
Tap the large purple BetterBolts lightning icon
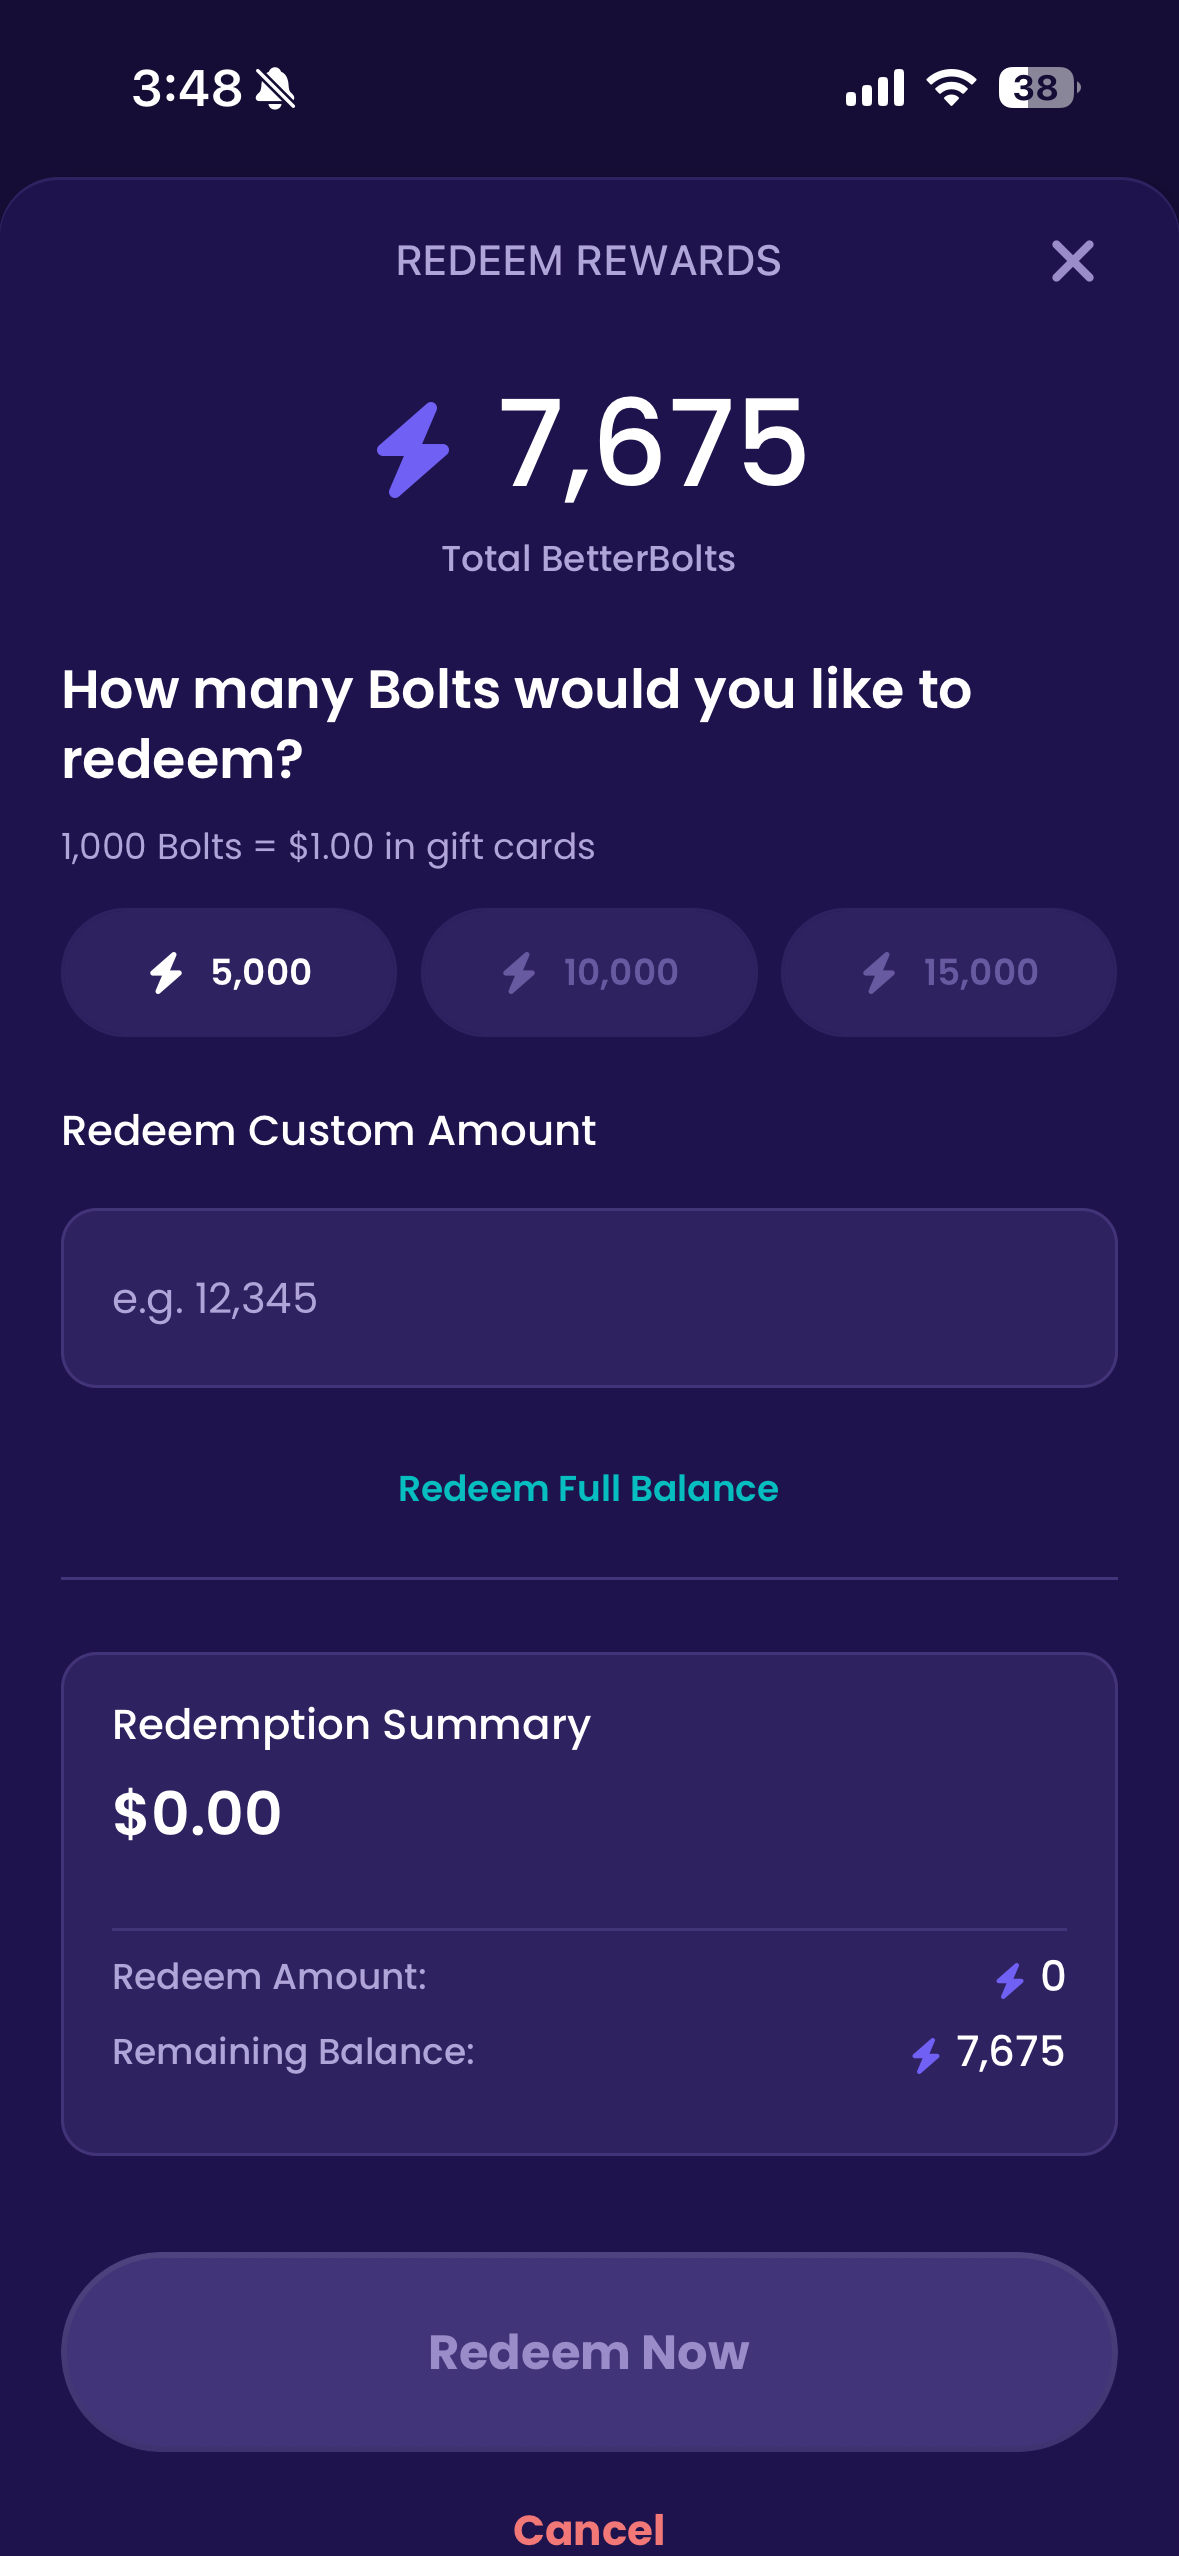(413, 450)
